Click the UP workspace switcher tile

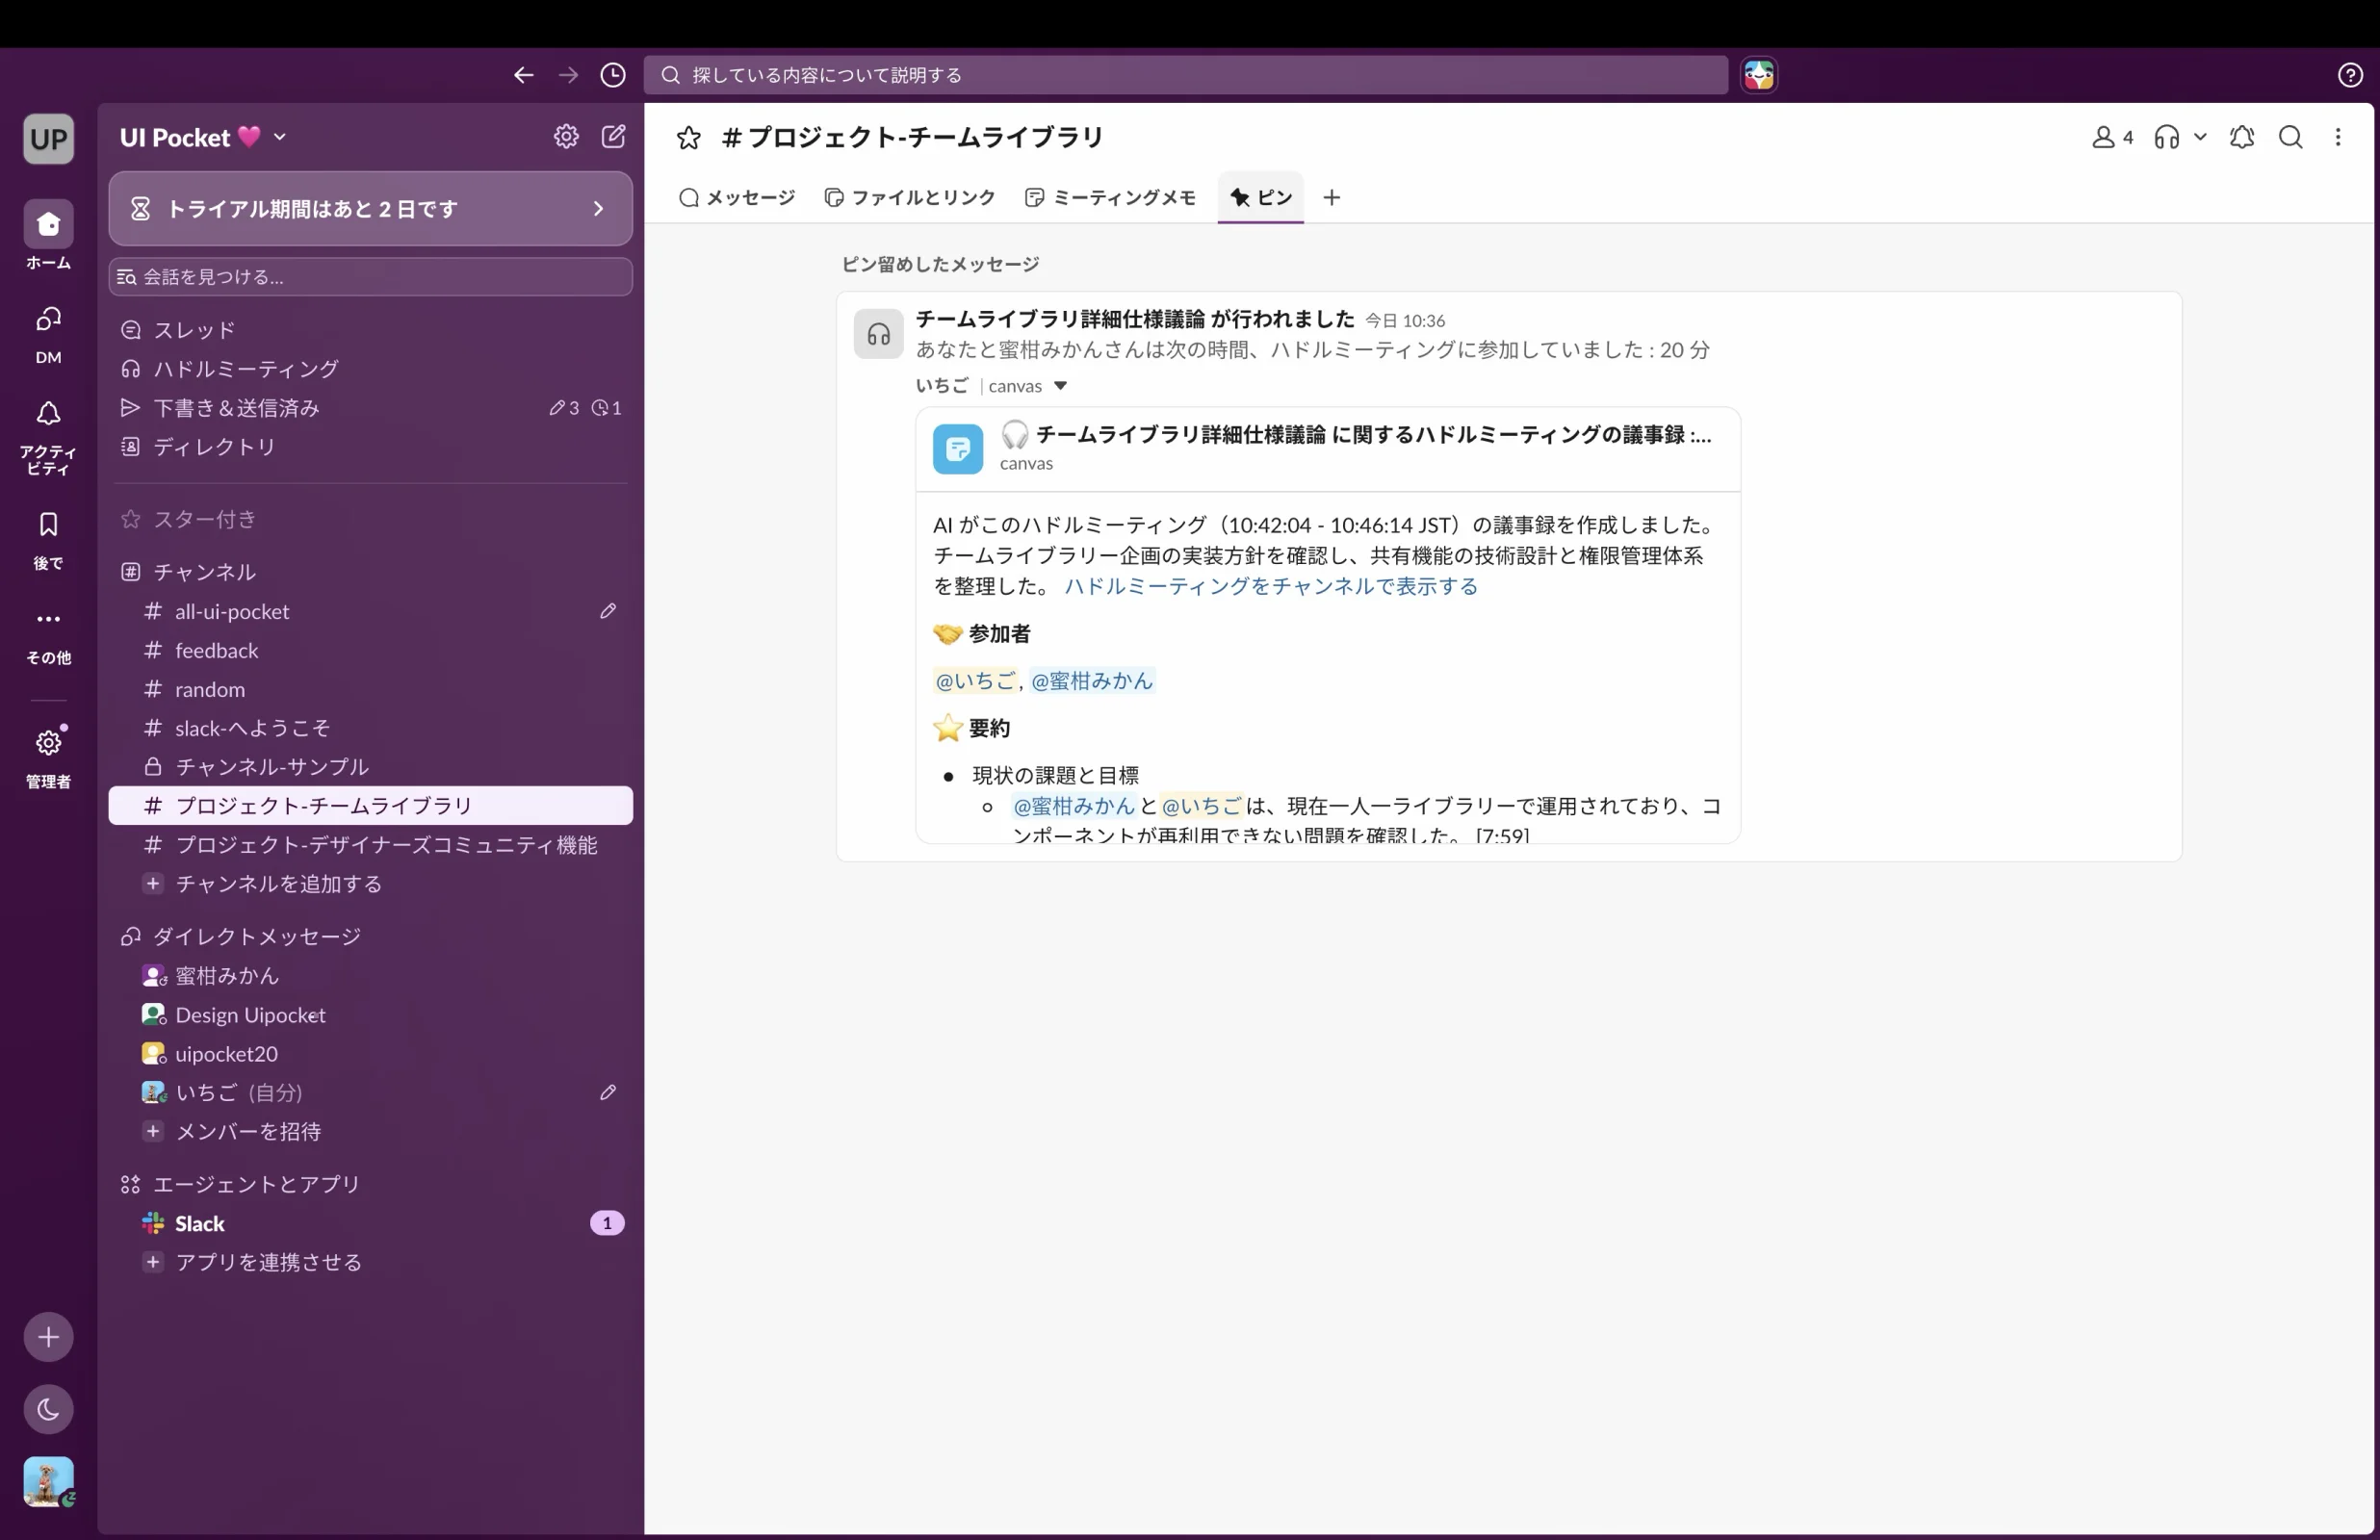[48, 138]
